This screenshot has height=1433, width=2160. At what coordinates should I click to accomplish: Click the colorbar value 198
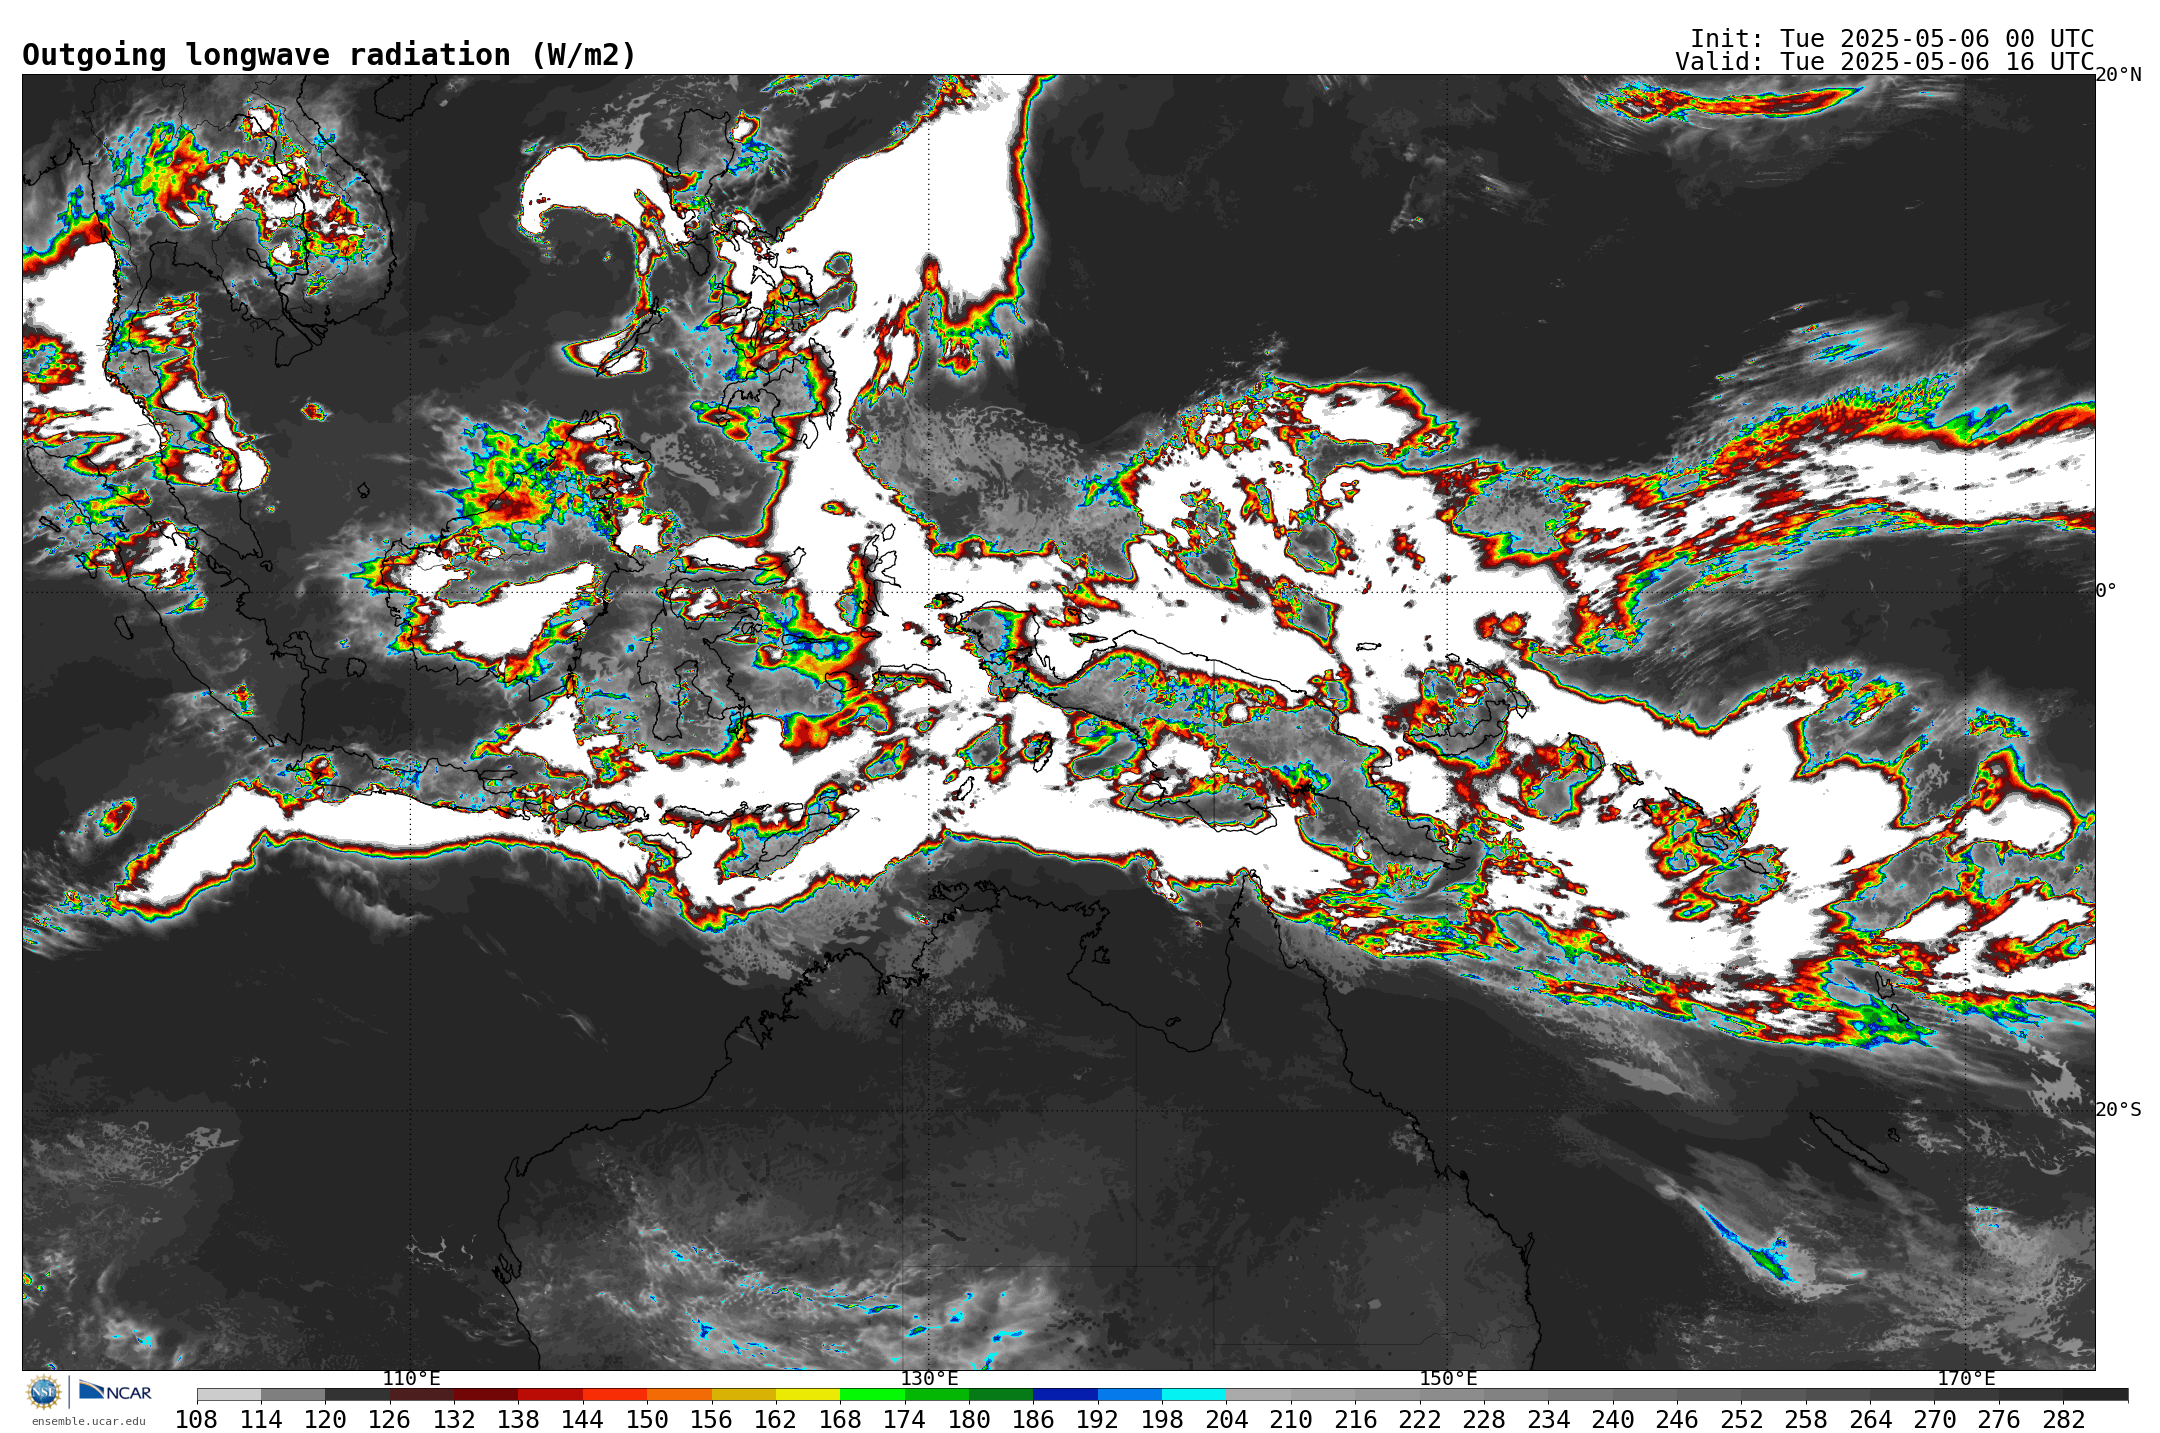click(x=1162, y=1420)
